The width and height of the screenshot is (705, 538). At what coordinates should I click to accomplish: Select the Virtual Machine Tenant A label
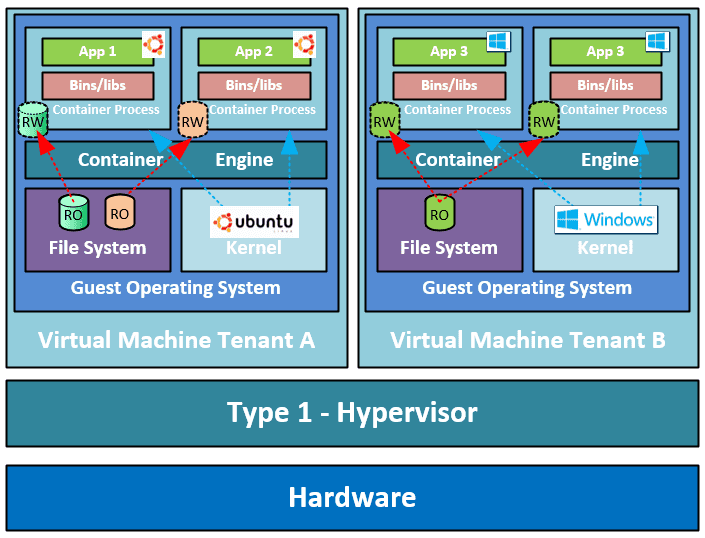coord(176,341)
